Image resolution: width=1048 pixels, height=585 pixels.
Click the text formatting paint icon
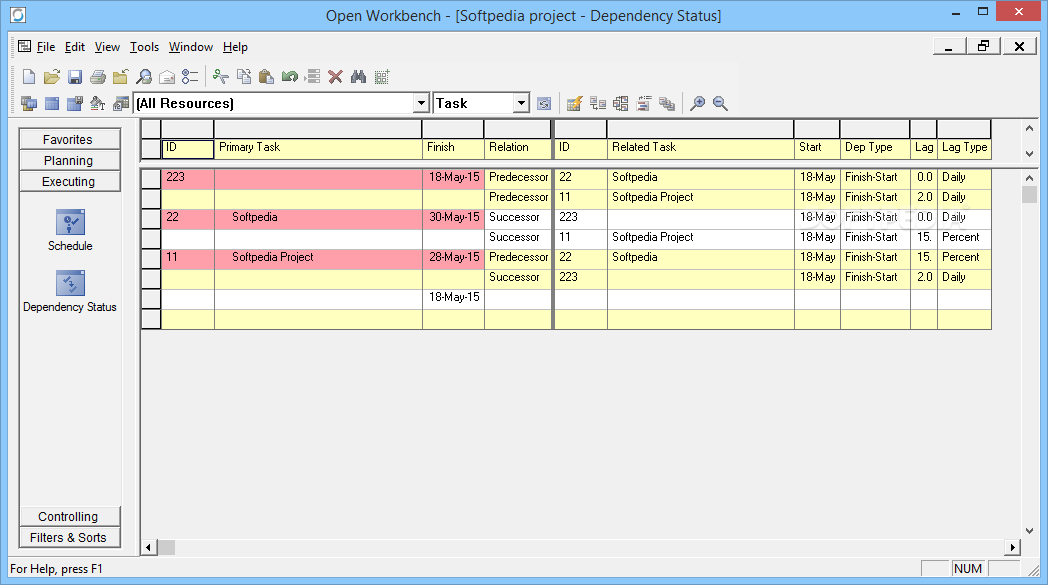point(98,104)
